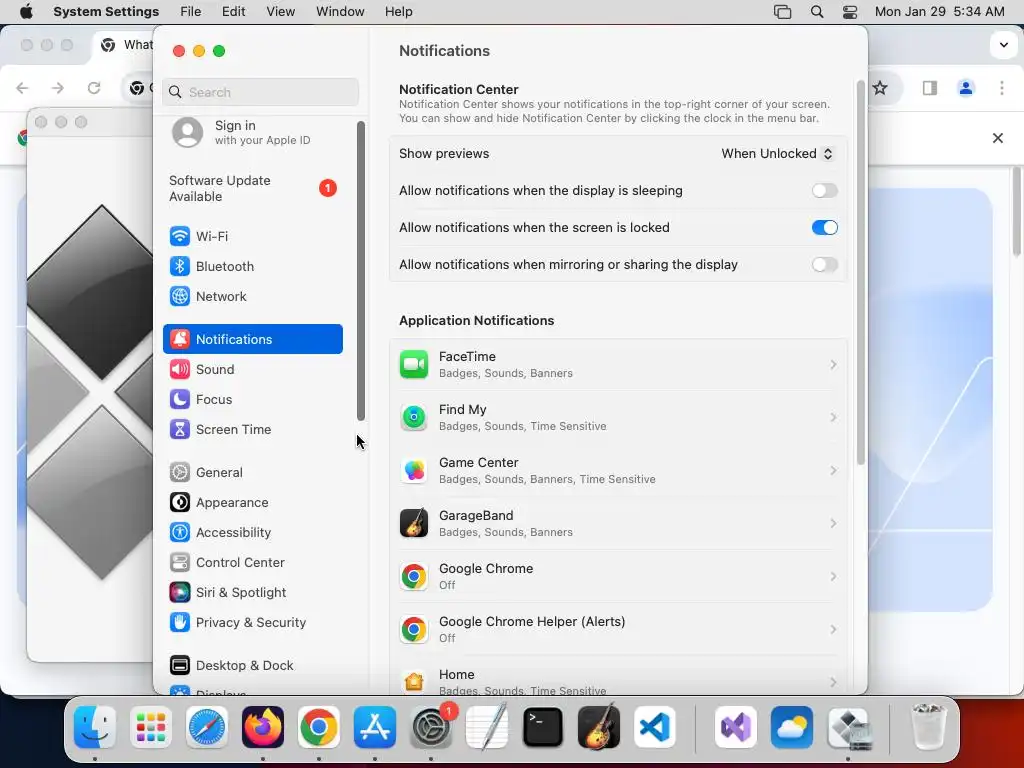
Task: Select Appearance in the sidebar
Action: (253, 503)
